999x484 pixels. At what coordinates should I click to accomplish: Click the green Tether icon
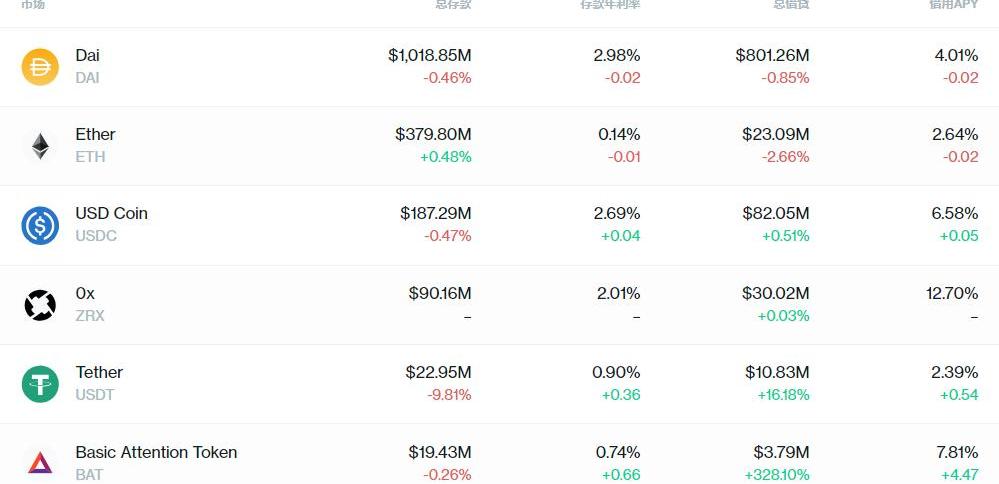[41, 384]
